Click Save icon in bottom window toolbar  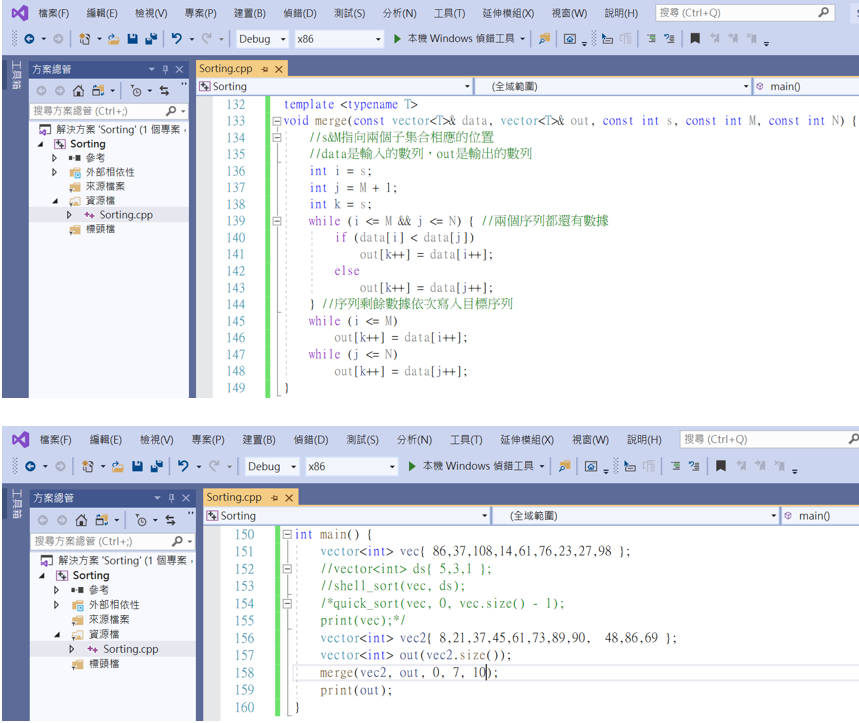click(x=137, y=466)
